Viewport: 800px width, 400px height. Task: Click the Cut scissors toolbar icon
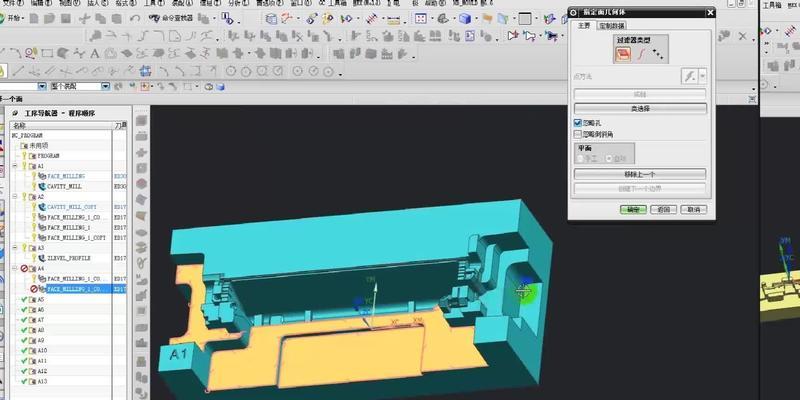pos(85,19)
